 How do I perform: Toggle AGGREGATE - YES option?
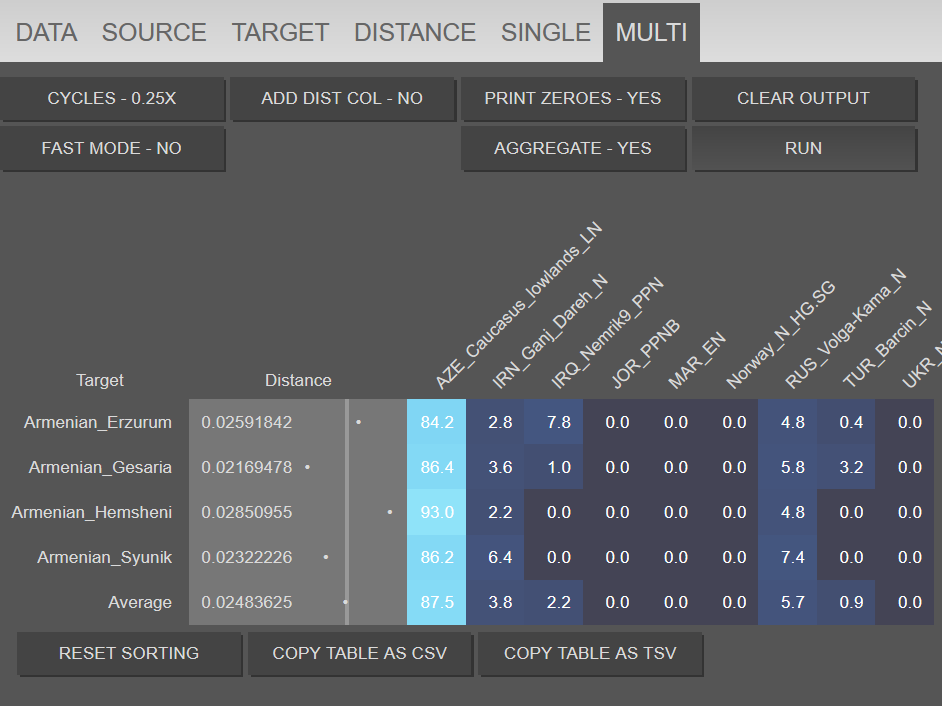coord(573,148)
